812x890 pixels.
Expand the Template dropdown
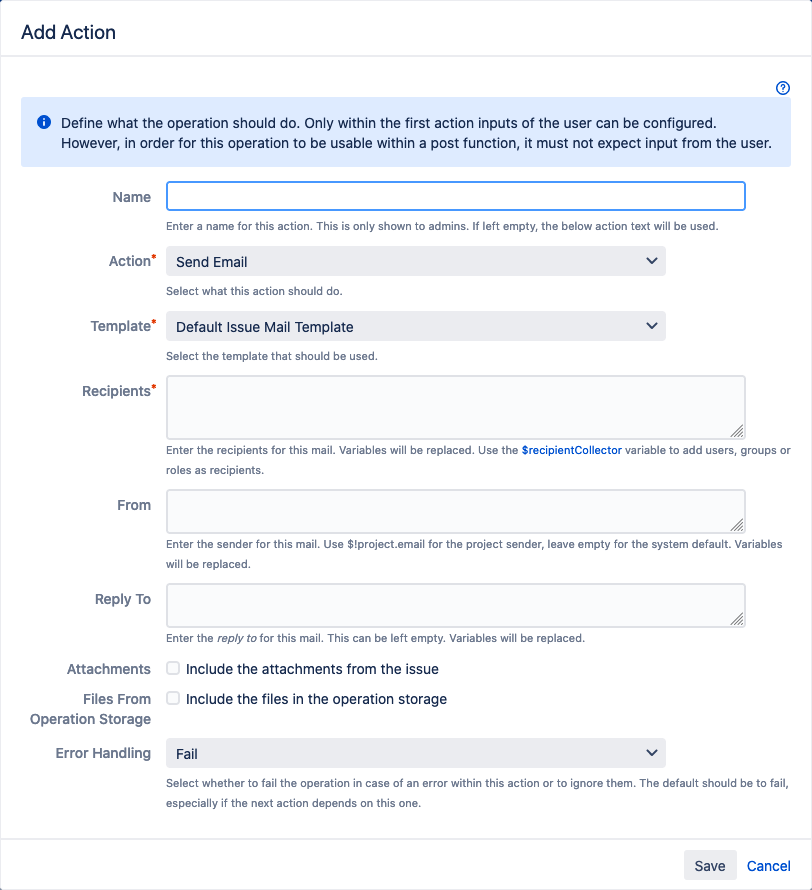(415, 327)
